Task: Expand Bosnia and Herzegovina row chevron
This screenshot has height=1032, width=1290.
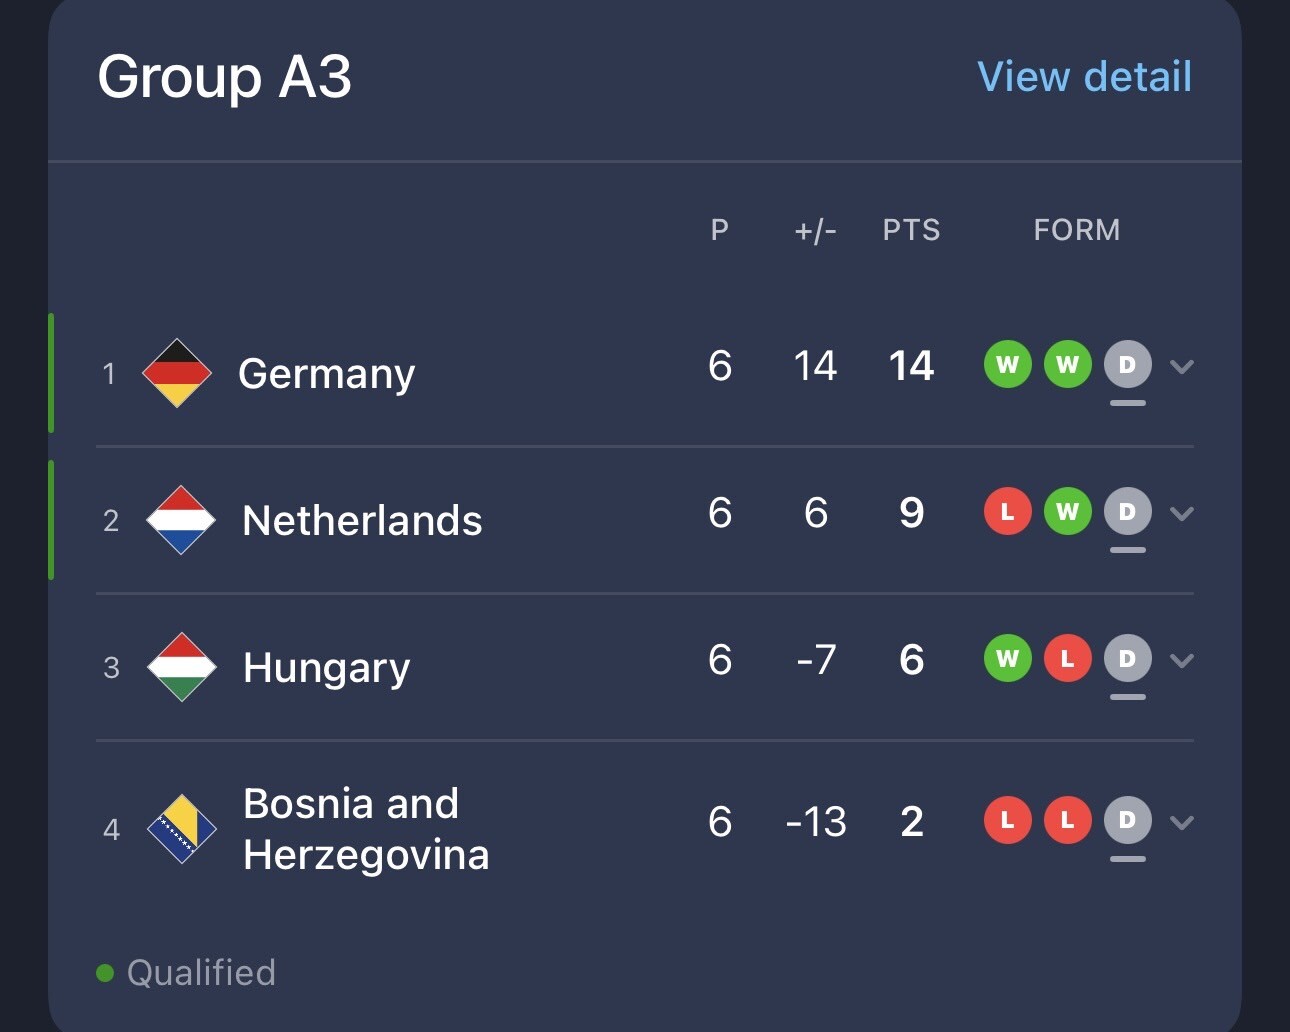Action: tap(1182, 822)
